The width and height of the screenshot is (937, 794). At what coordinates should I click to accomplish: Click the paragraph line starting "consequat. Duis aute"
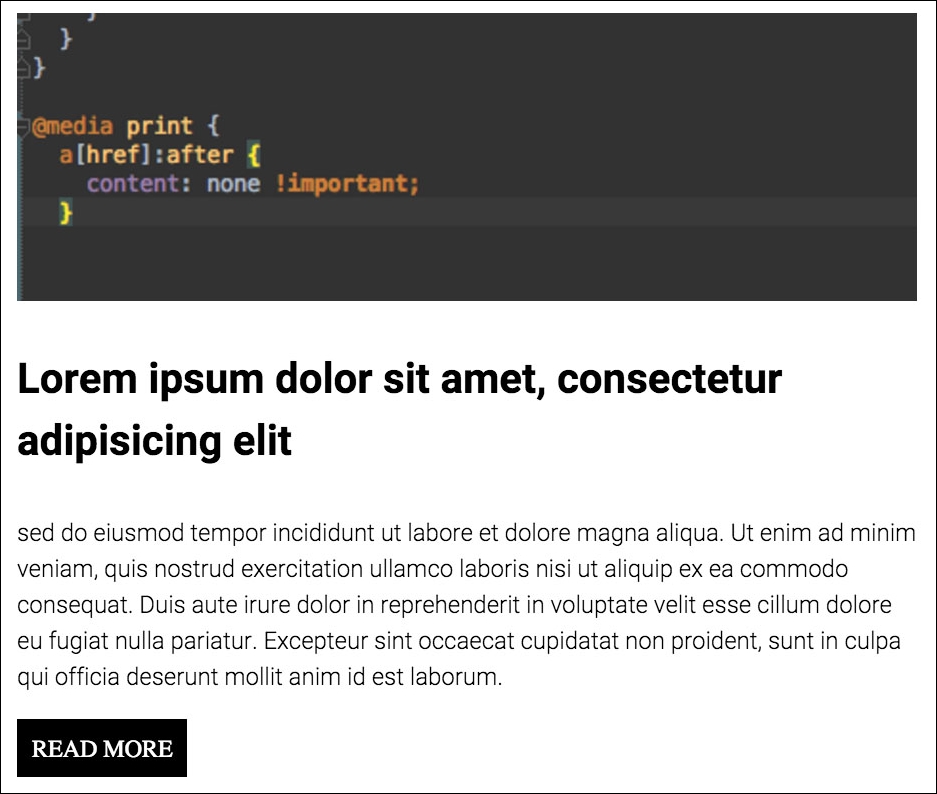point(455,606)
